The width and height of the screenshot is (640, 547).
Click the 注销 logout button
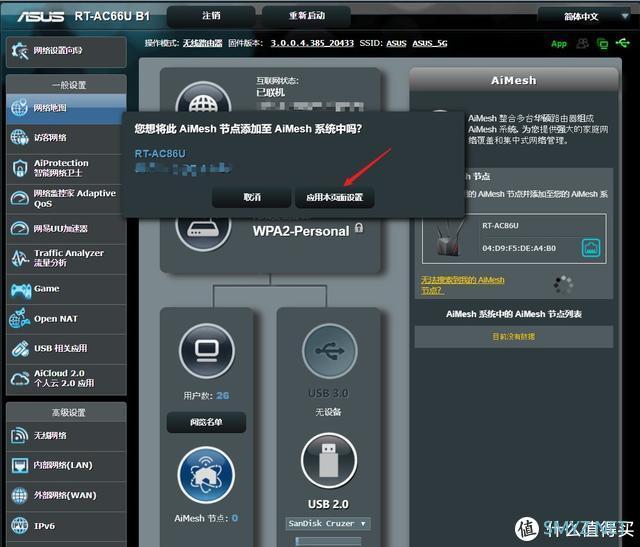click(211, 16)
